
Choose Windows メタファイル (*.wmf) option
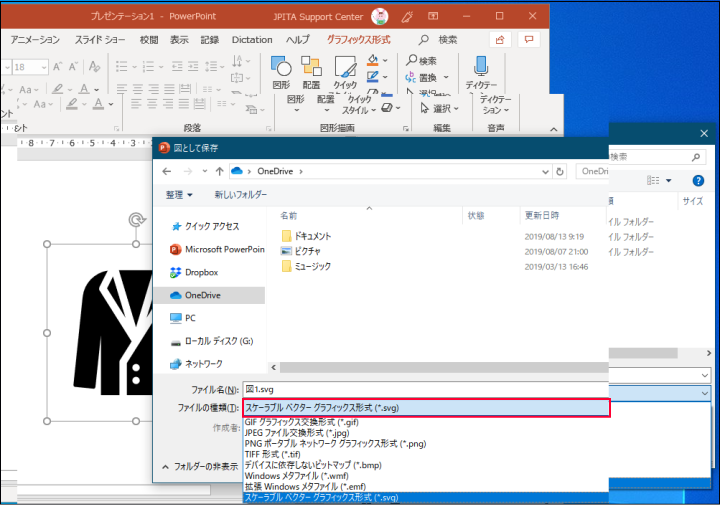[x=297, y=476]
